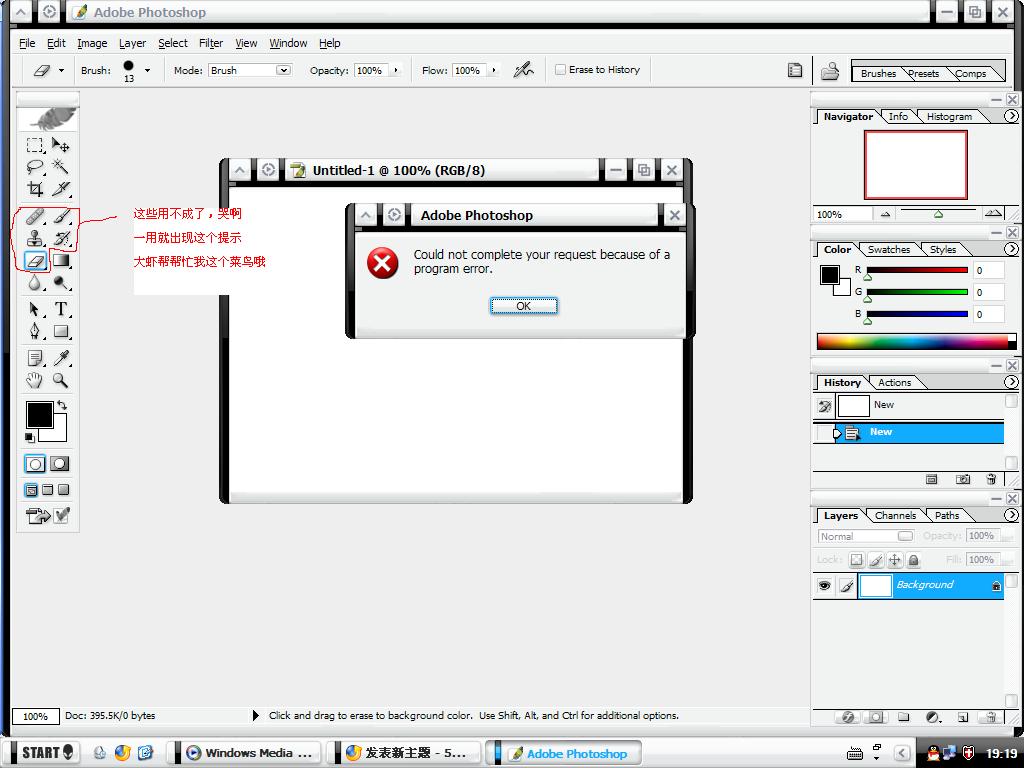Toggle Lock all in Layers panel

point(914,560)
